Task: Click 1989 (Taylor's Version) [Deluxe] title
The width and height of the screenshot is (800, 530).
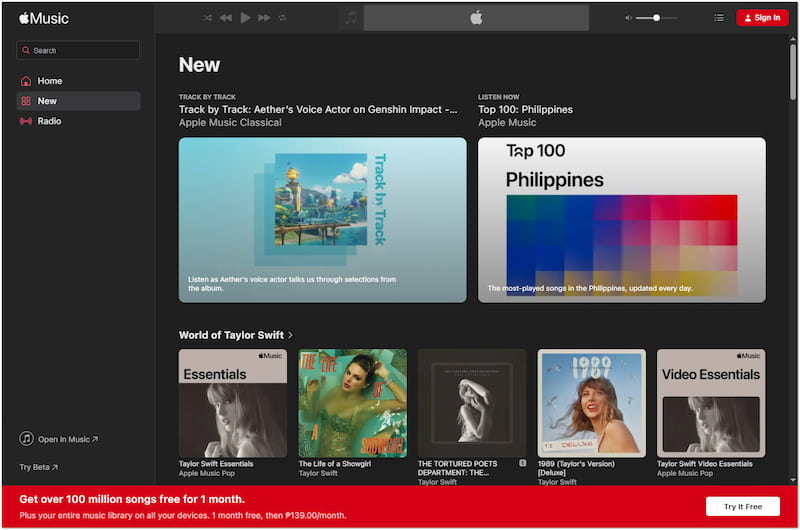Action: pos(576,468)
